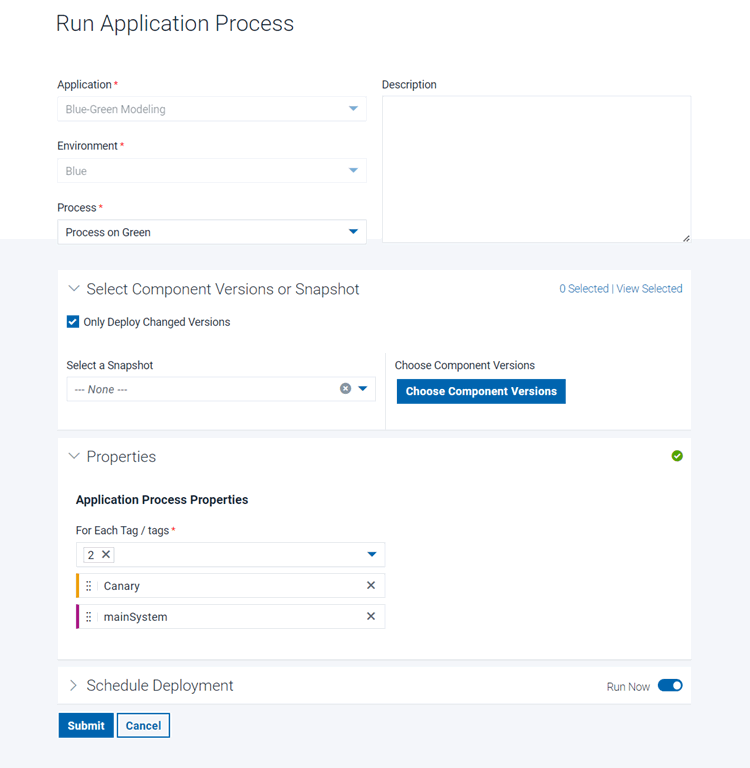Screen dimensions: 750x768
Task: Collapse the Properties section
Action: tap(73, 457)
